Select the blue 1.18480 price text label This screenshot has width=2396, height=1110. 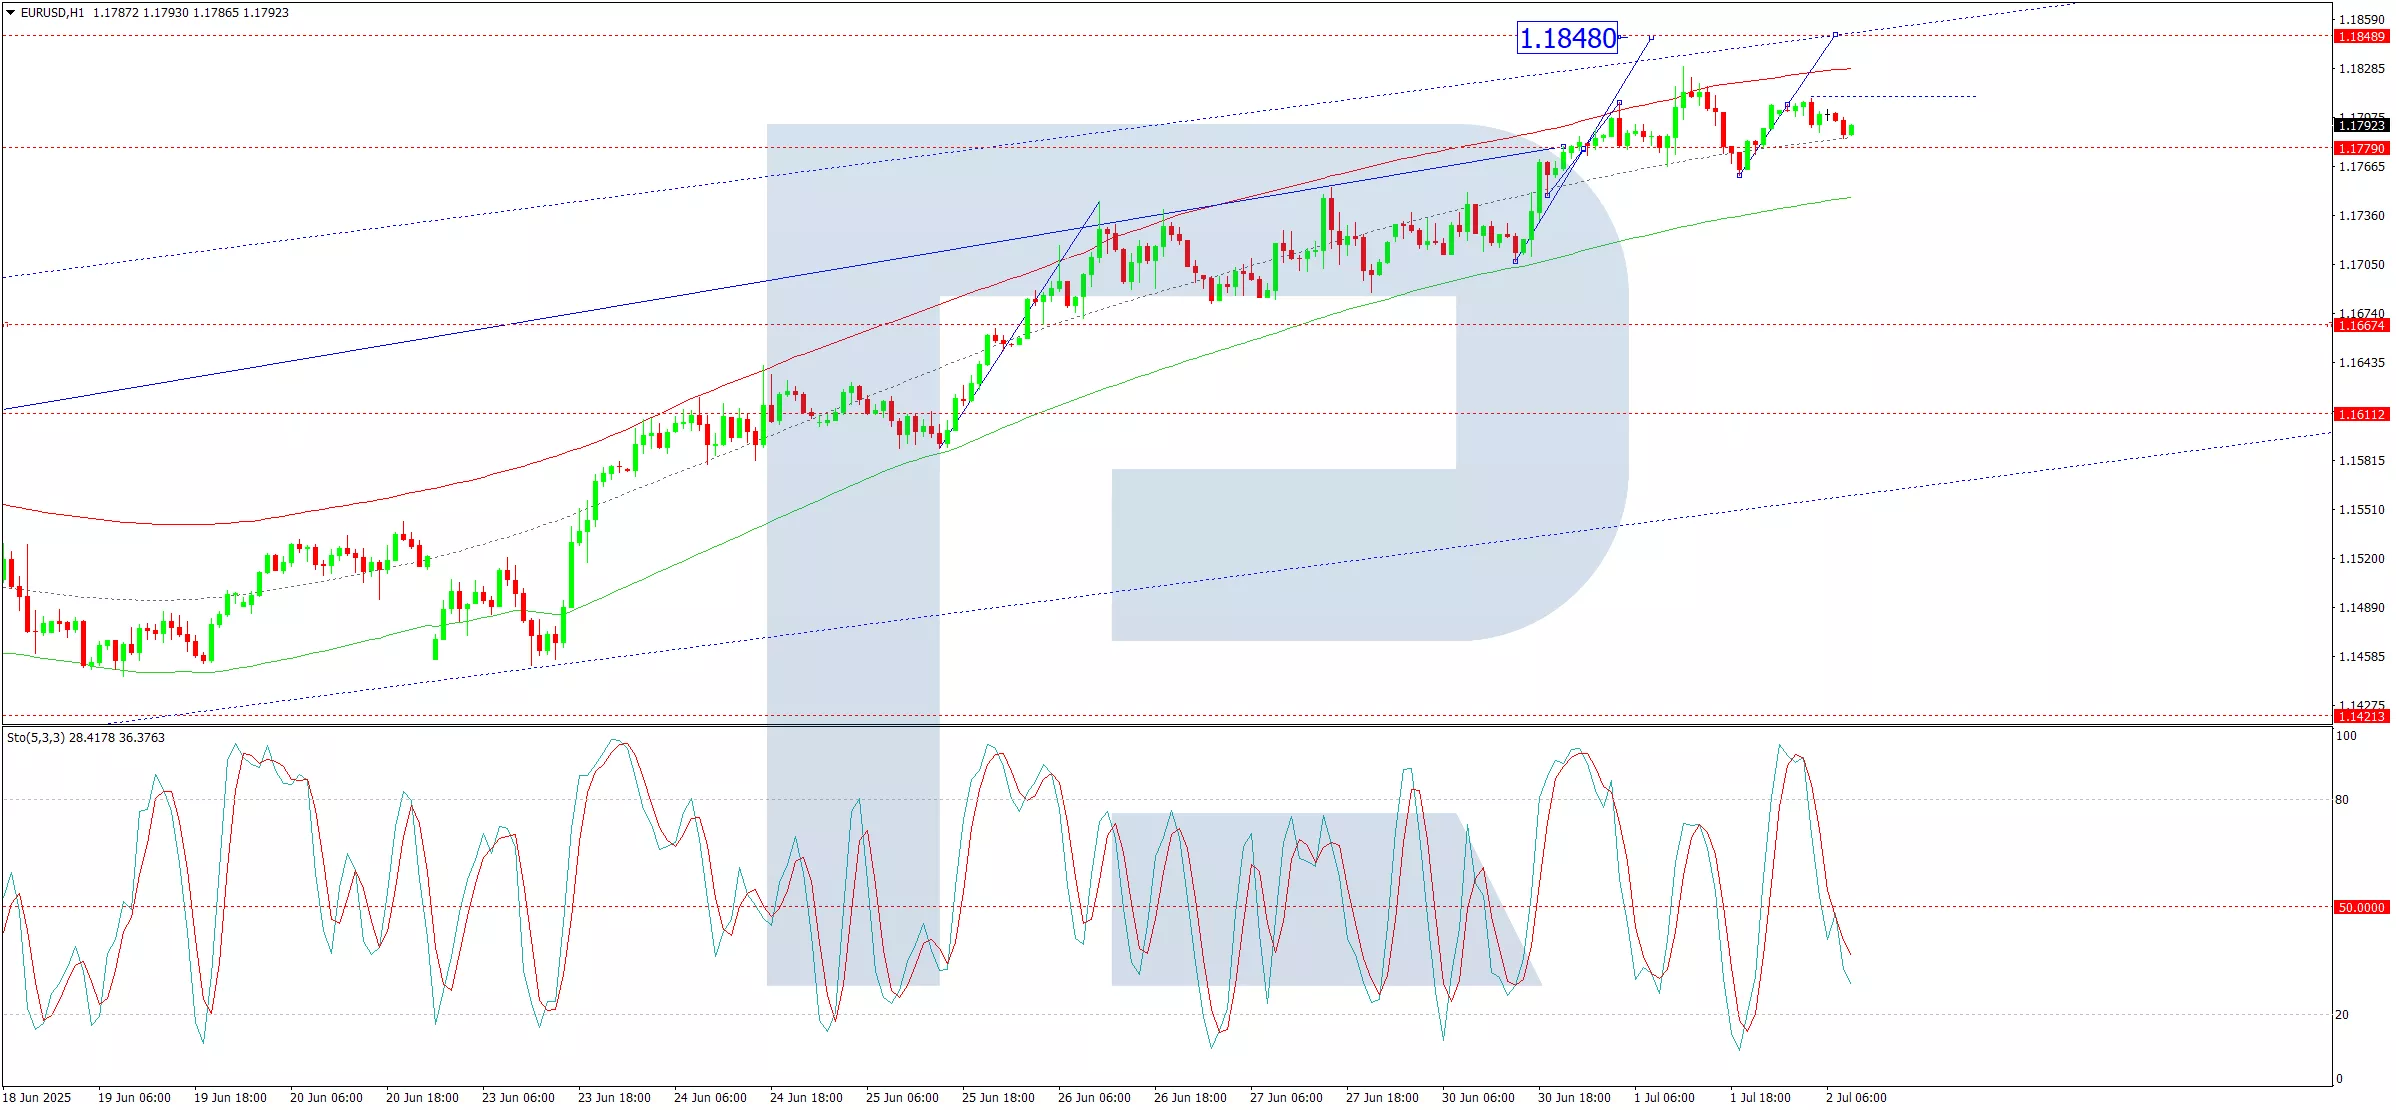1567,39
